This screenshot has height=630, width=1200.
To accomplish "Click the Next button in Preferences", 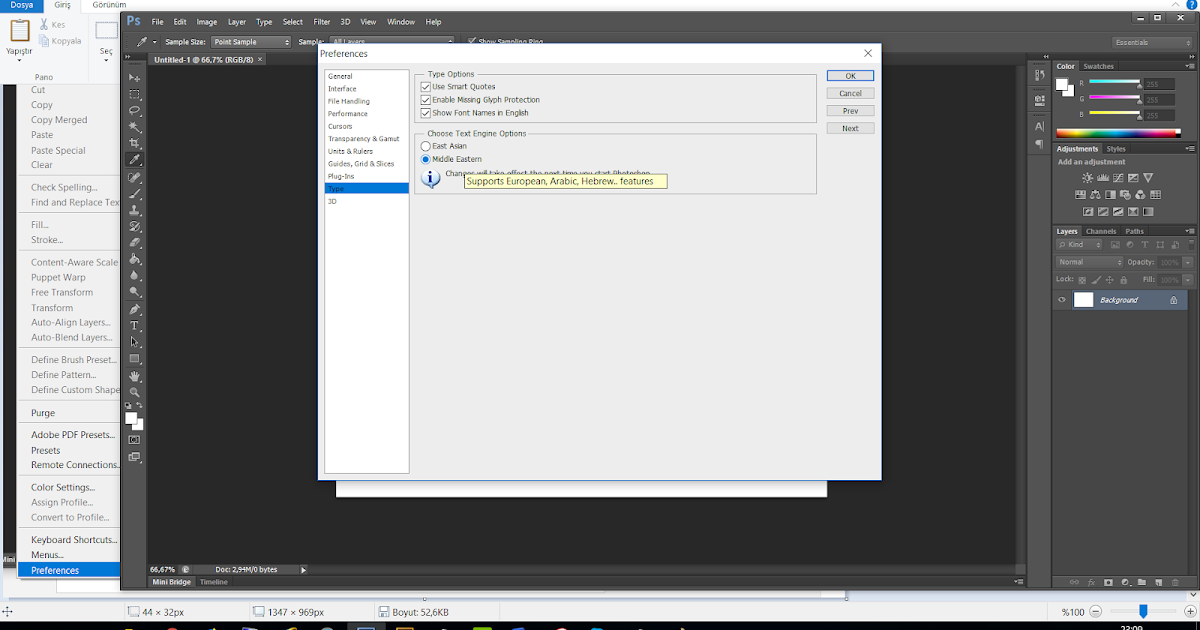I will [x=850, y=128].
